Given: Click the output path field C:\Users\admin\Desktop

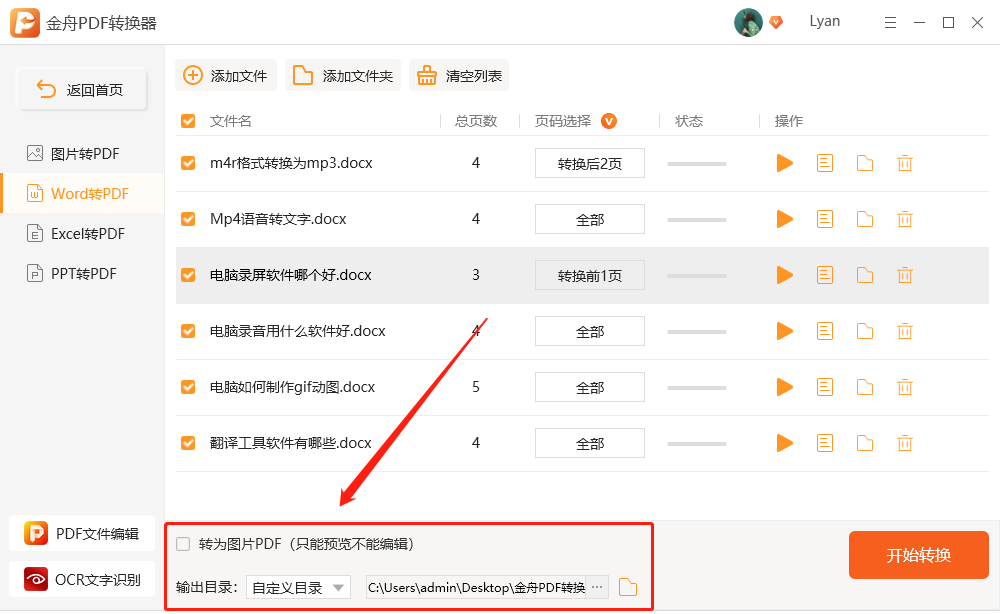Looking at the screenshot, I should 476,587.
